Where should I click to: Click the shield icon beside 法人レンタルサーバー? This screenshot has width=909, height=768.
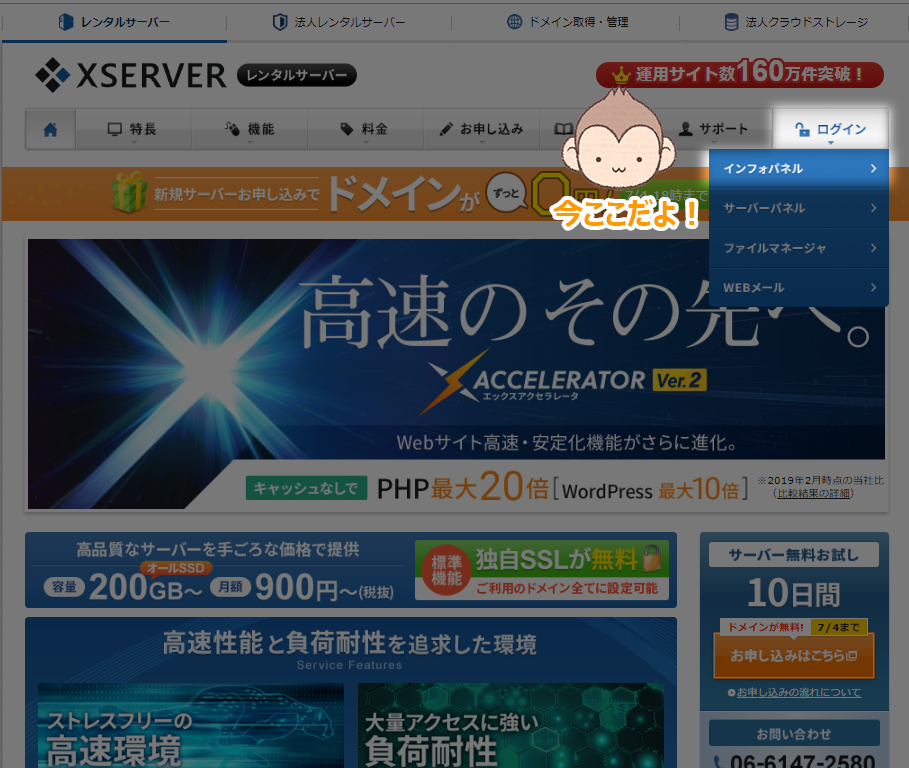[280, 22]
